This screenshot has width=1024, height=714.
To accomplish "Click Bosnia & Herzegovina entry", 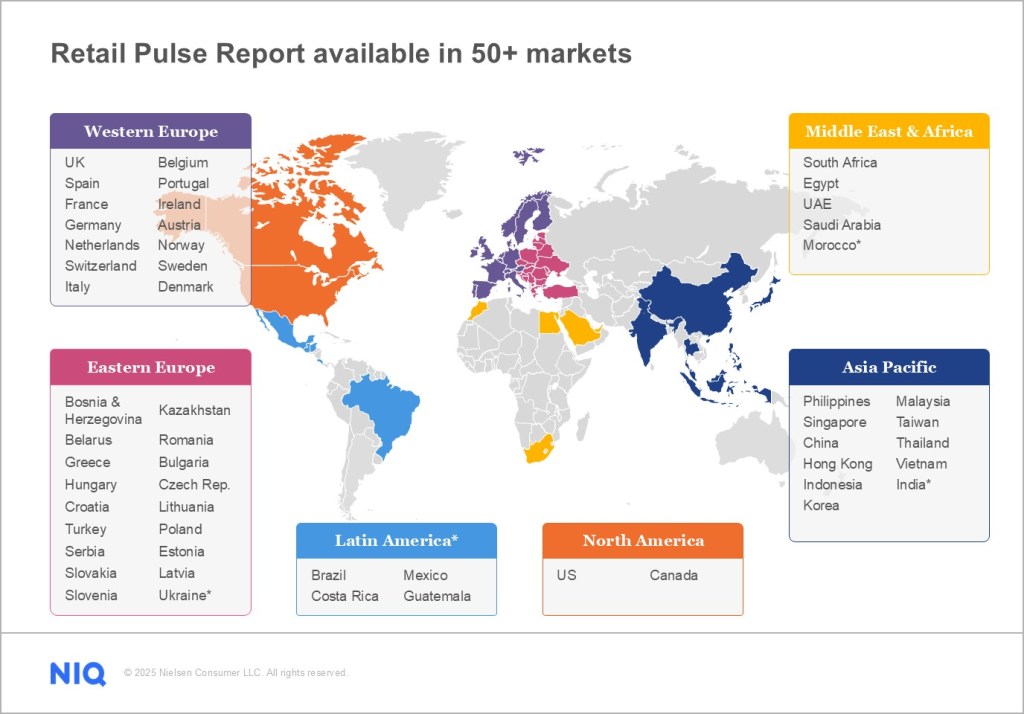I will [103, 410].
